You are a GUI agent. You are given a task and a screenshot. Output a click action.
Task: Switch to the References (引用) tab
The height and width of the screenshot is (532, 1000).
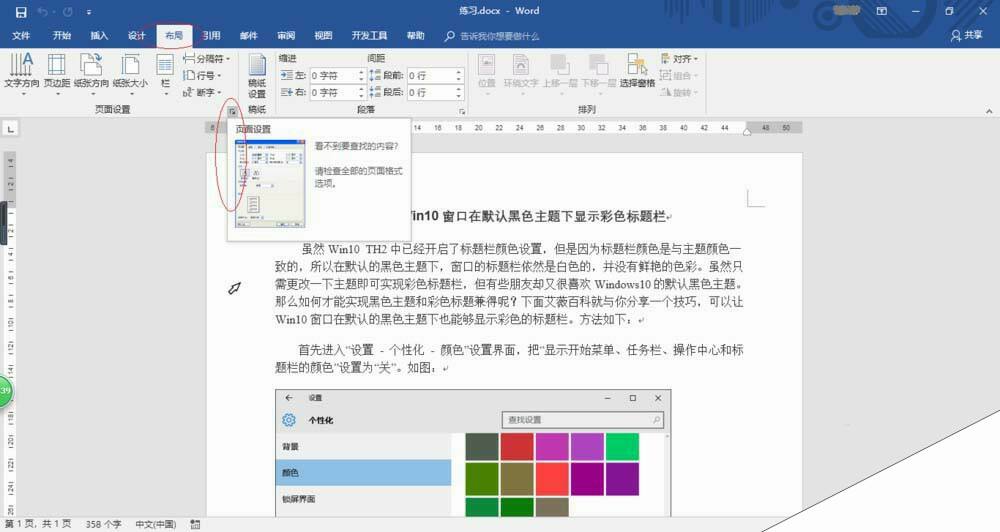point(212,36)
